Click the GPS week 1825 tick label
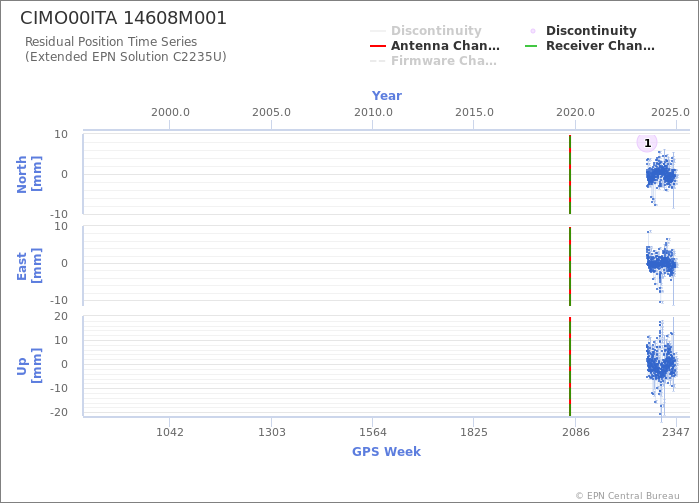This screenshot has height=504, width=700. tap(474, 432)
